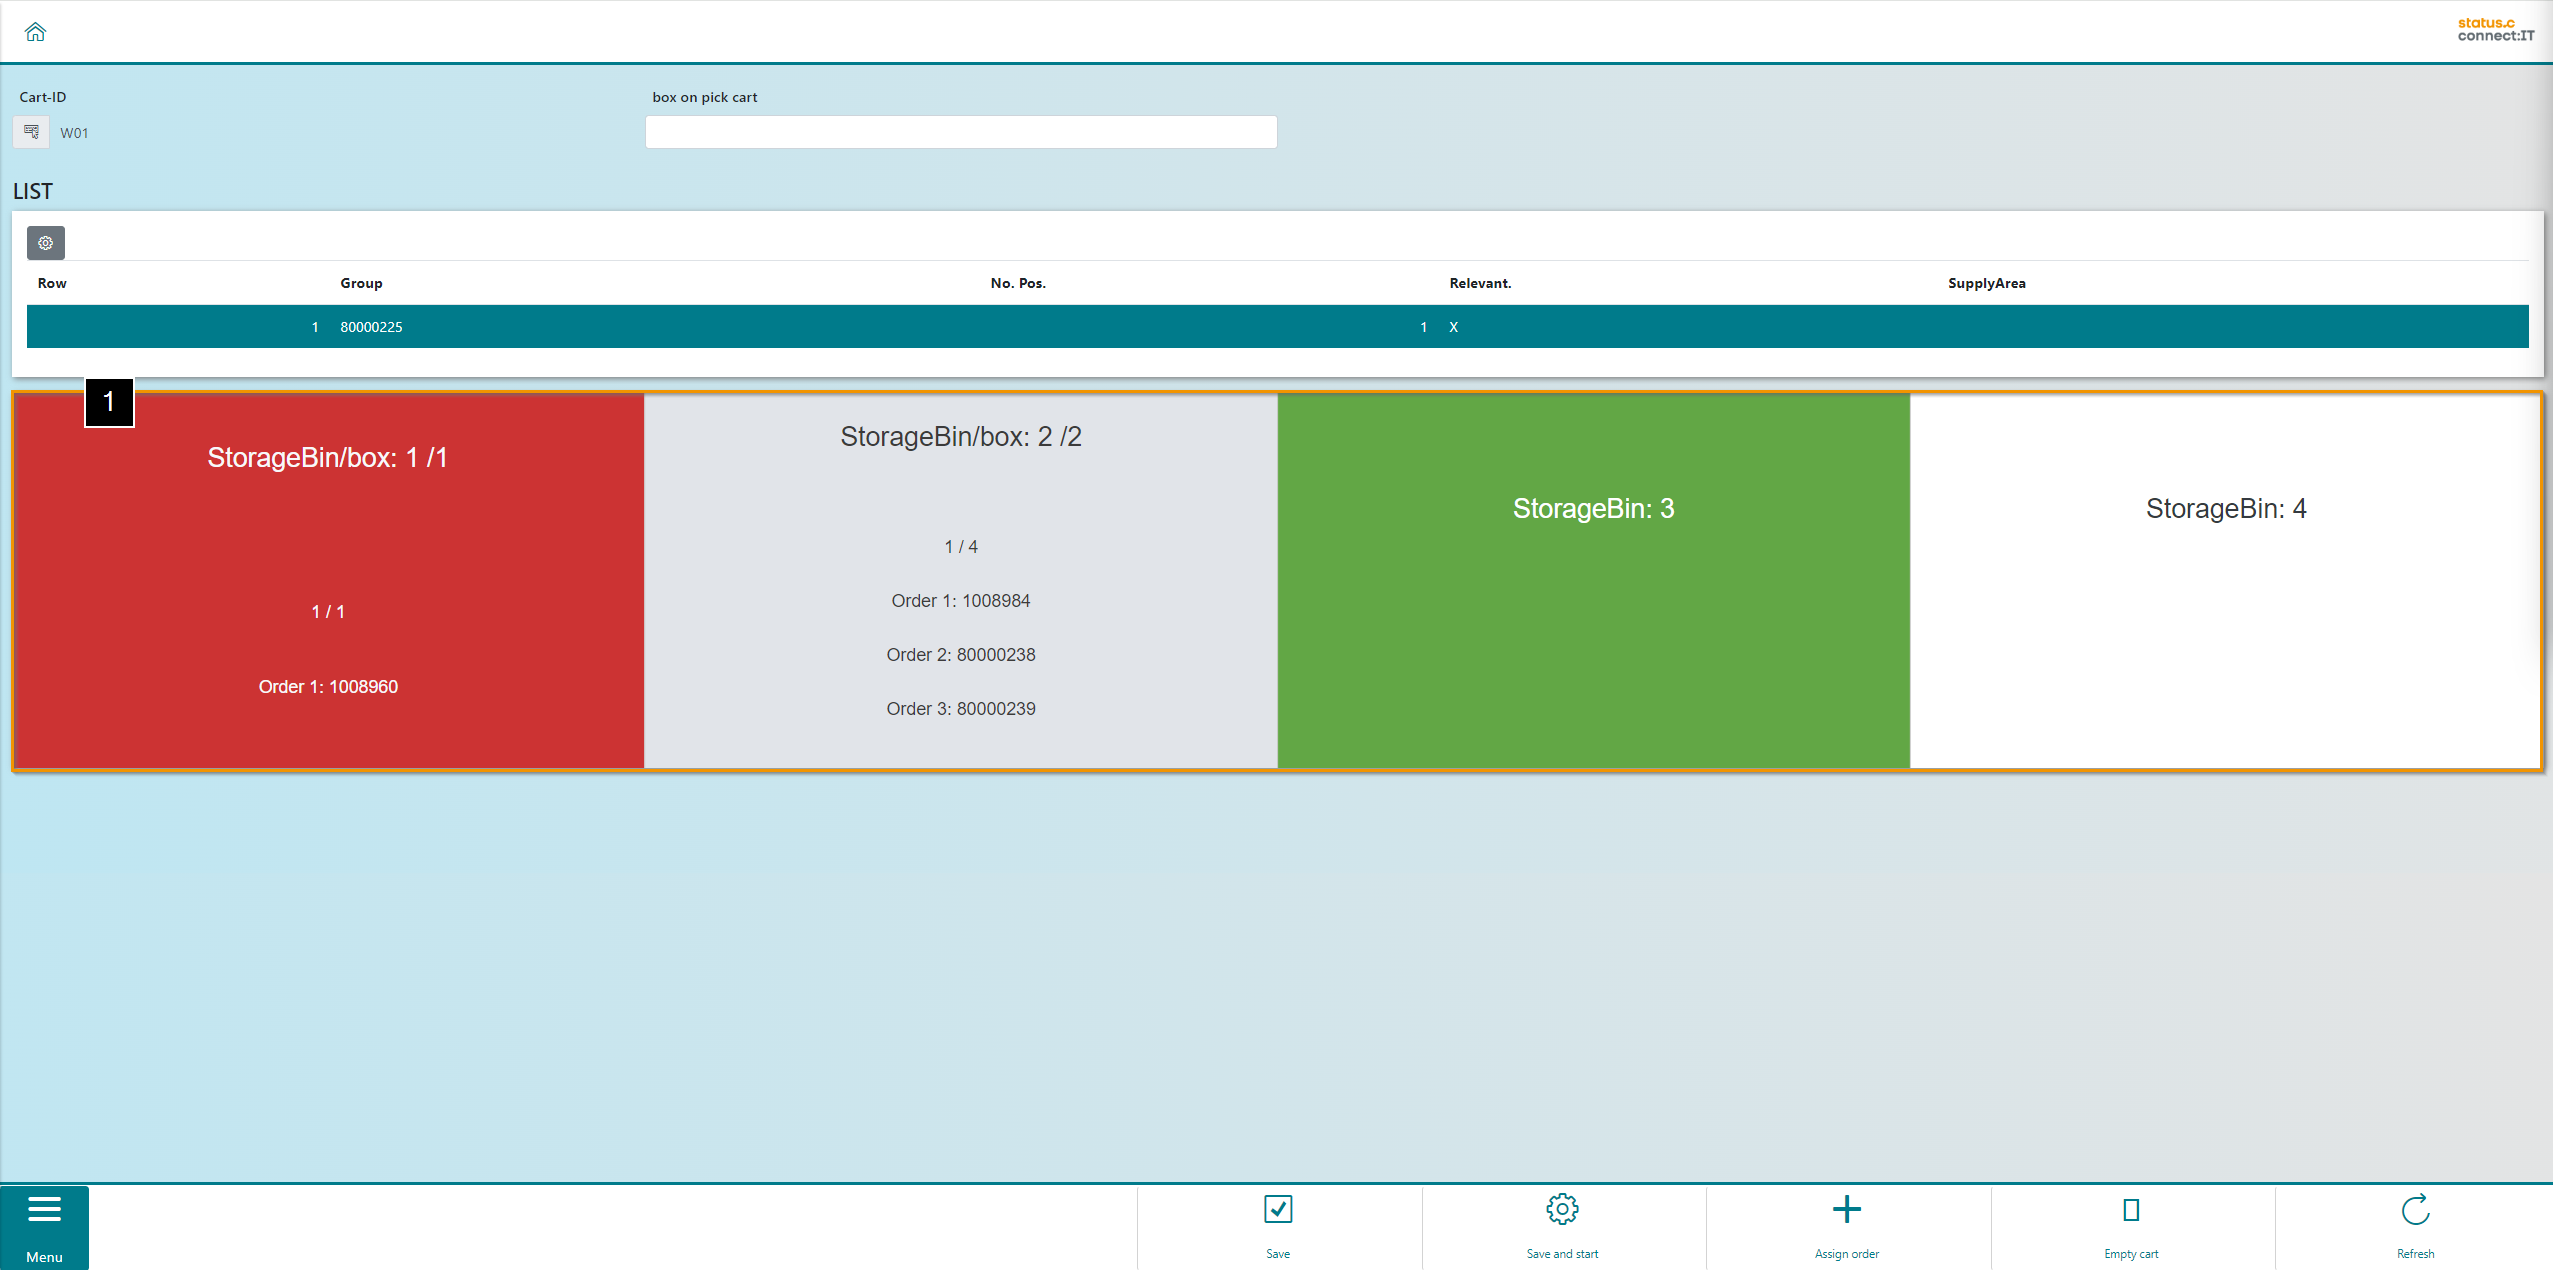The height and width of the screenshot is (1270, 2553).
Task: Focus the box on pick cart field
Action: pyautogui.click(x=960, y=132)
